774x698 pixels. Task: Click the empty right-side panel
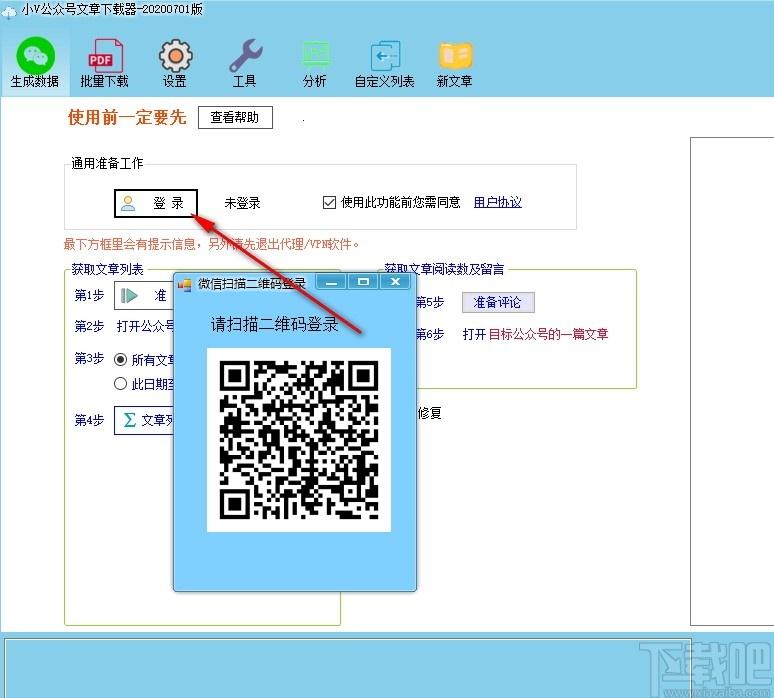(x=732, y=381)
